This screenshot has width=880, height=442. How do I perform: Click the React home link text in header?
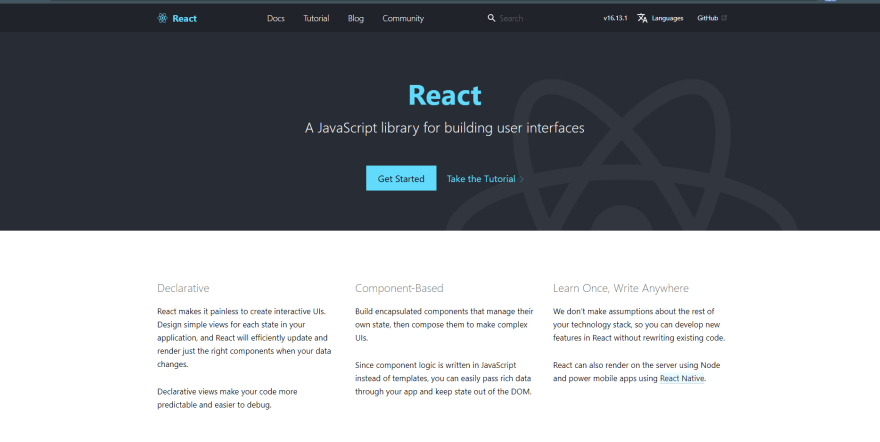click(185, 19)
